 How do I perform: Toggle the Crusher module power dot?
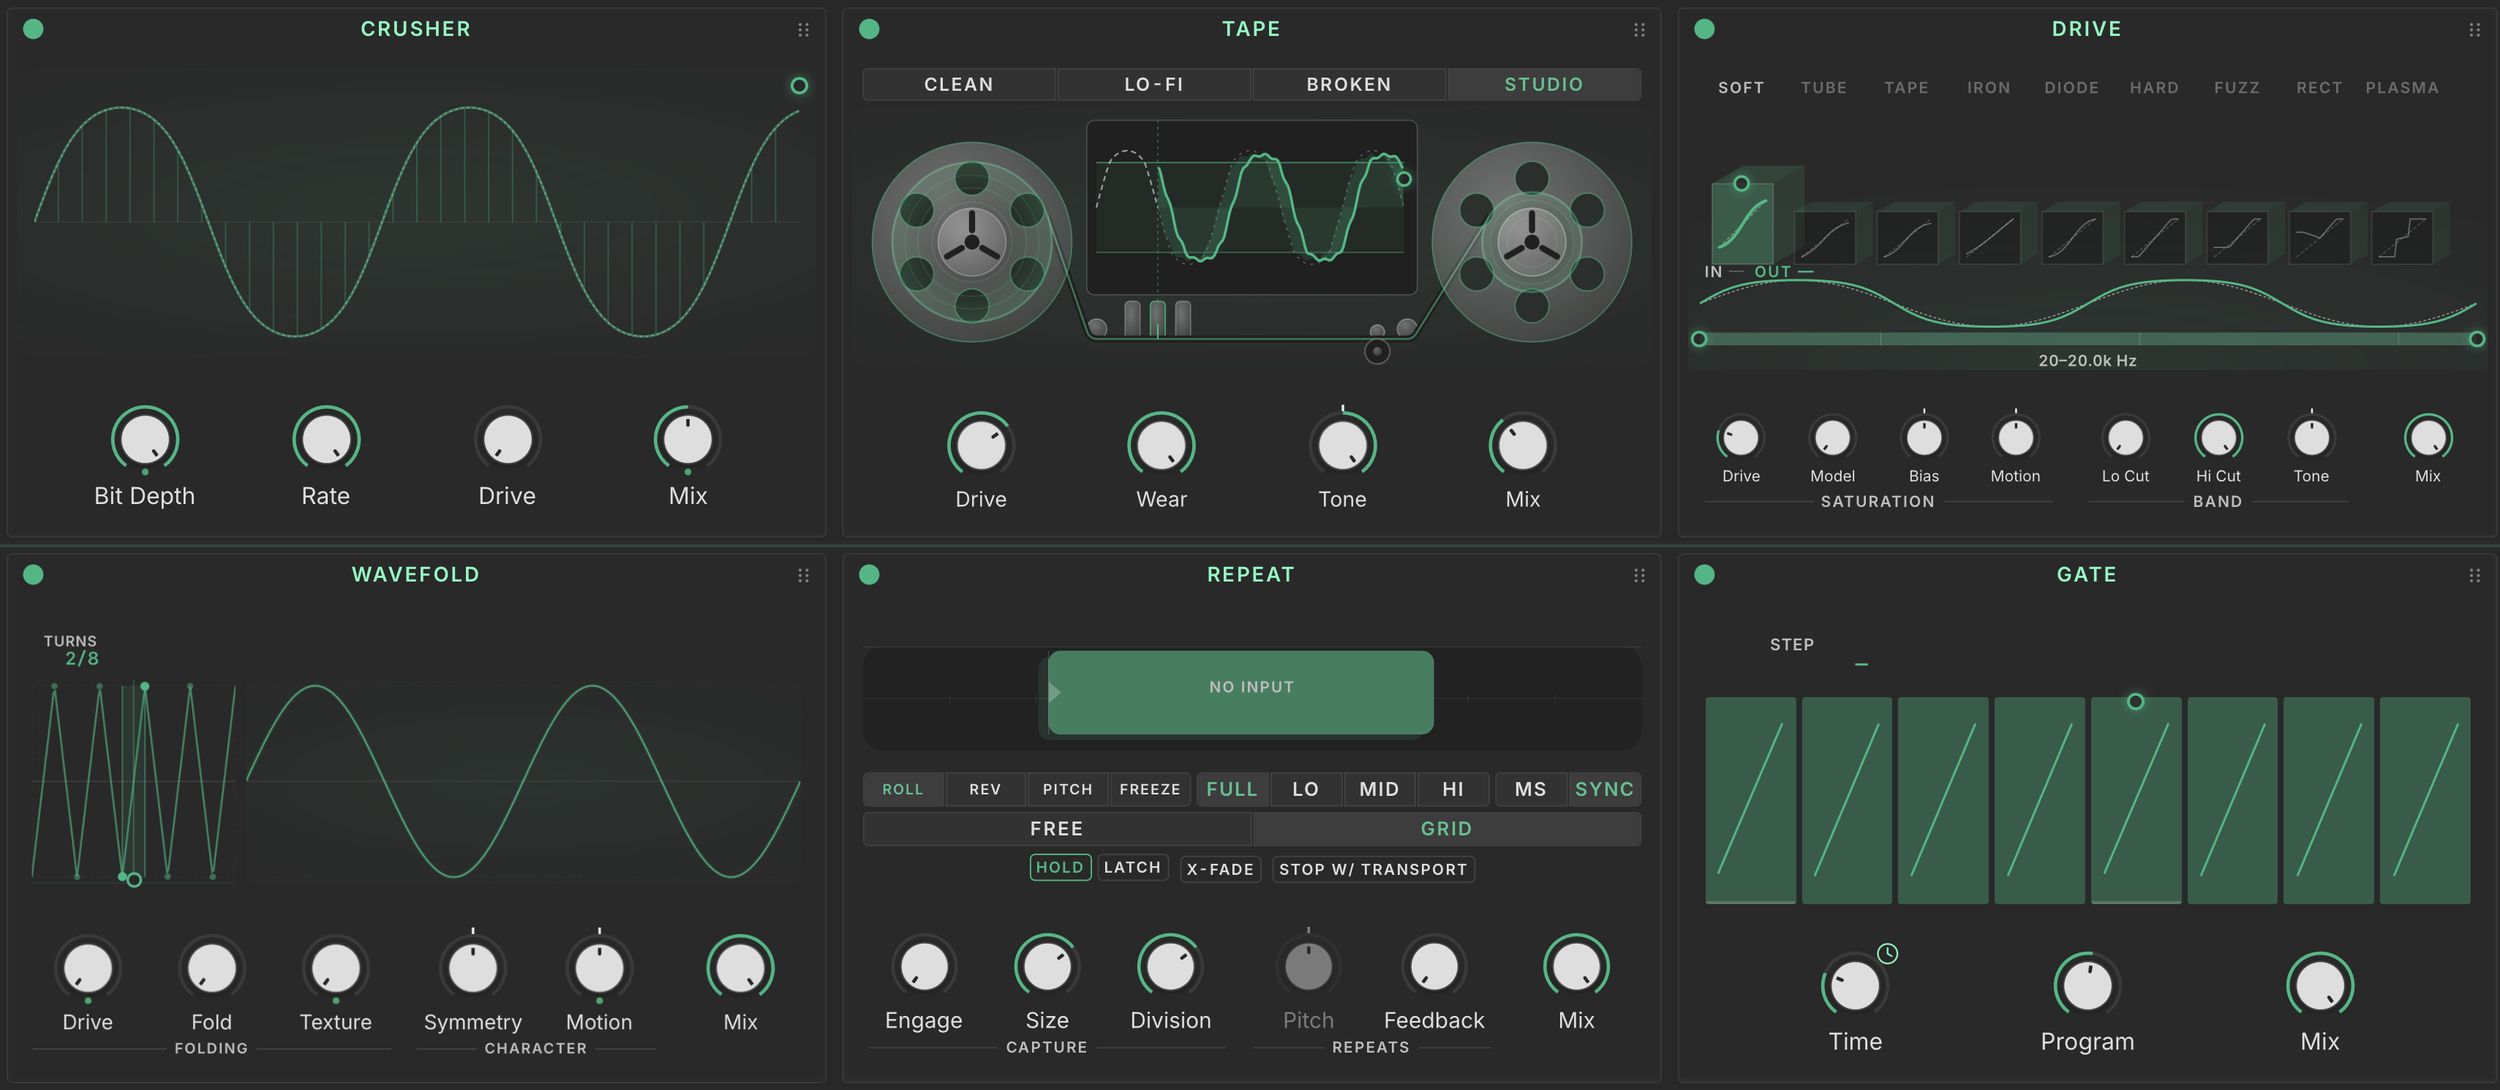tap(33, 29)
